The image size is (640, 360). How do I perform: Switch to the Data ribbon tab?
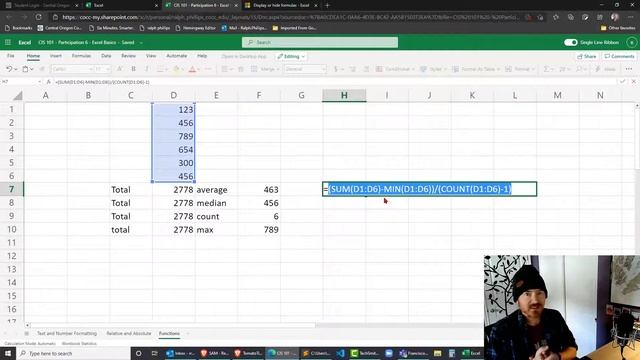click(x=106, y=56)
